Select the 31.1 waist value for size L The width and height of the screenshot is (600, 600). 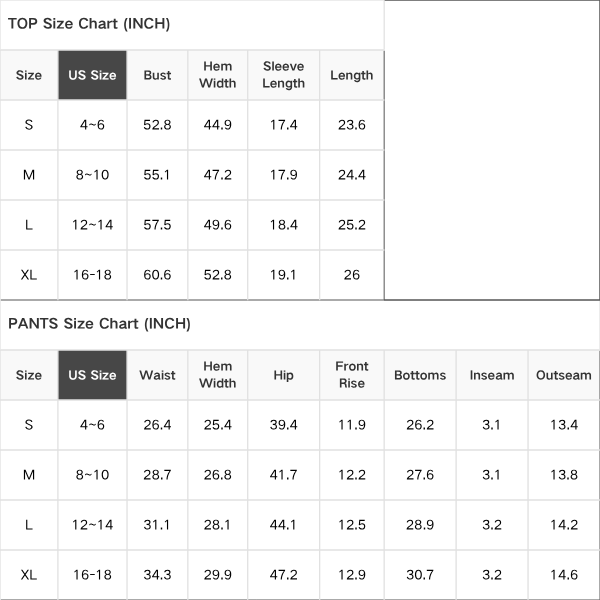pos(157,525)
